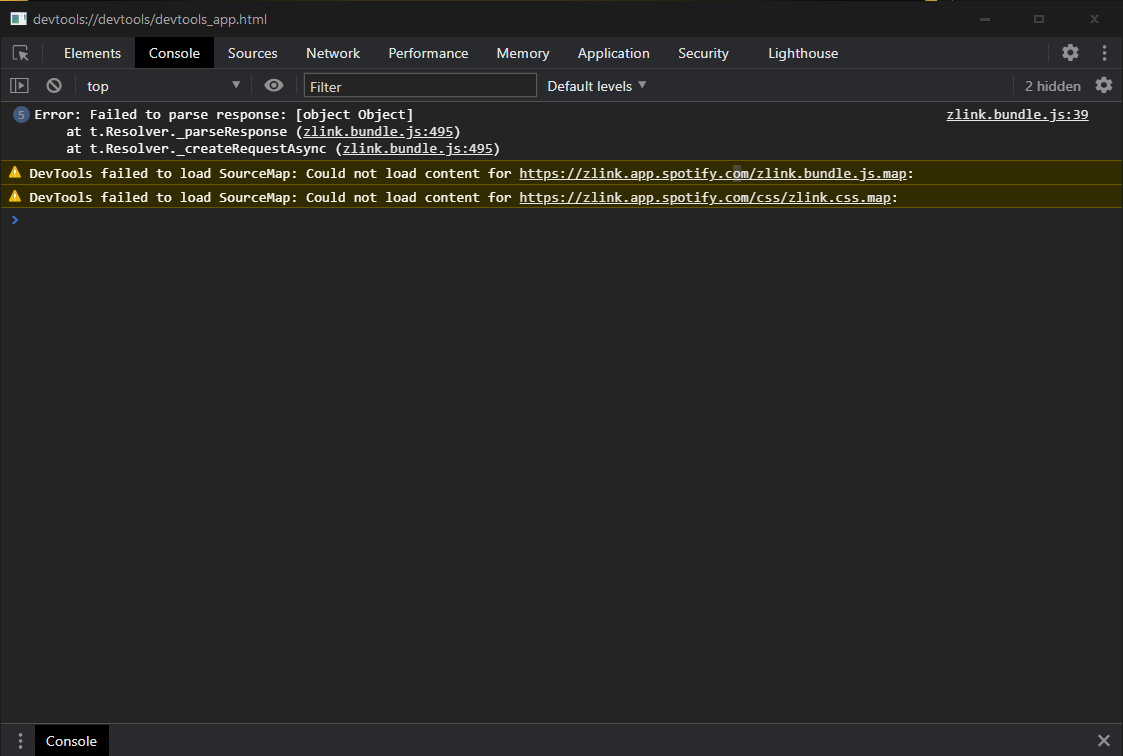The height and width of the screenshot is (756, 1123).
Task: Create a live expression with the eye icon
Action: tap(274, 85)
